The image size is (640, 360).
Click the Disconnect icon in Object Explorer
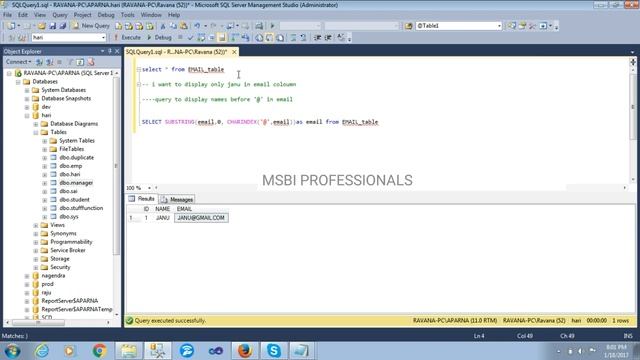coord(49,62)
